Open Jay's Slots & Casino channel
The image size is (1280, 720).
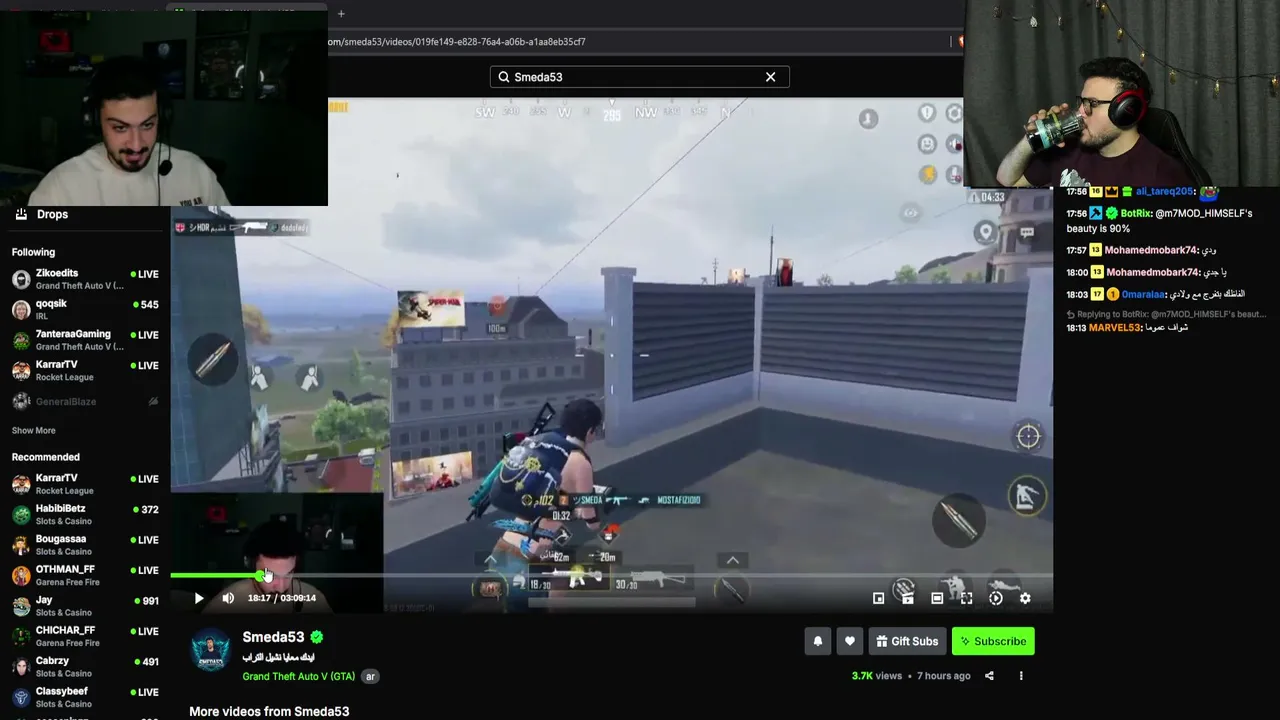pyautogui.click(x=85, y=606)
